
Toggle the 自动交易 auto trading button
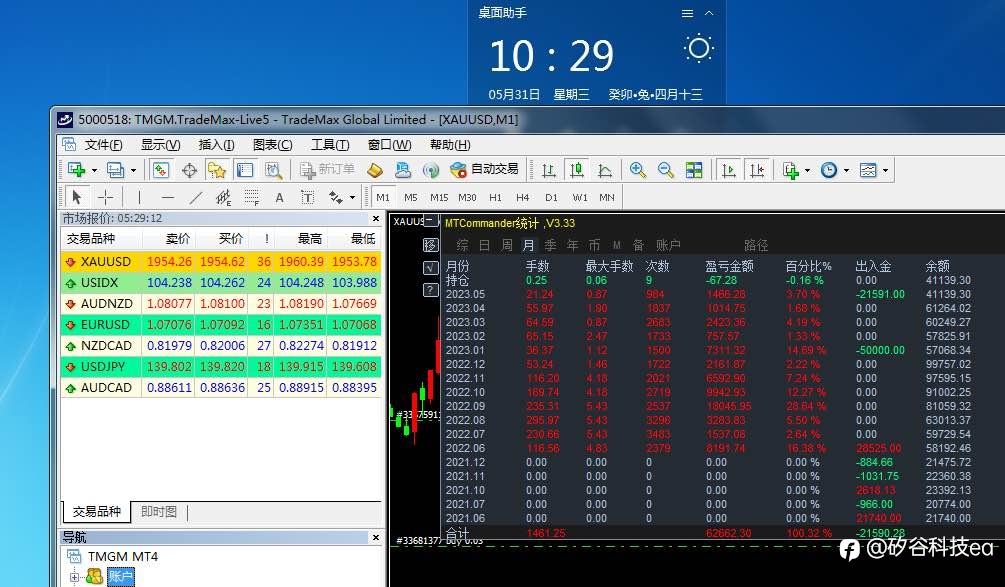click(485, 169)
